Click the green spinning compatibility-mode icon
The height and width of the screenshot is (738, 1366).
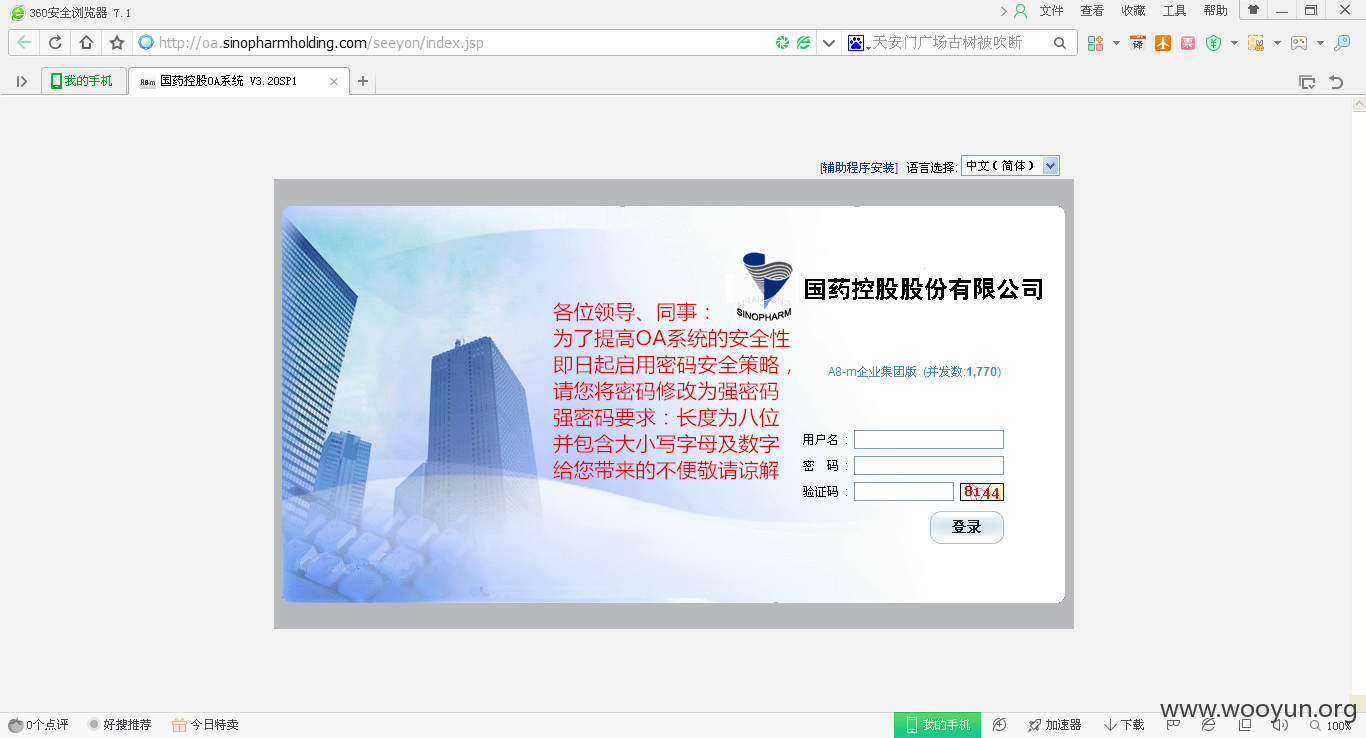783,43
